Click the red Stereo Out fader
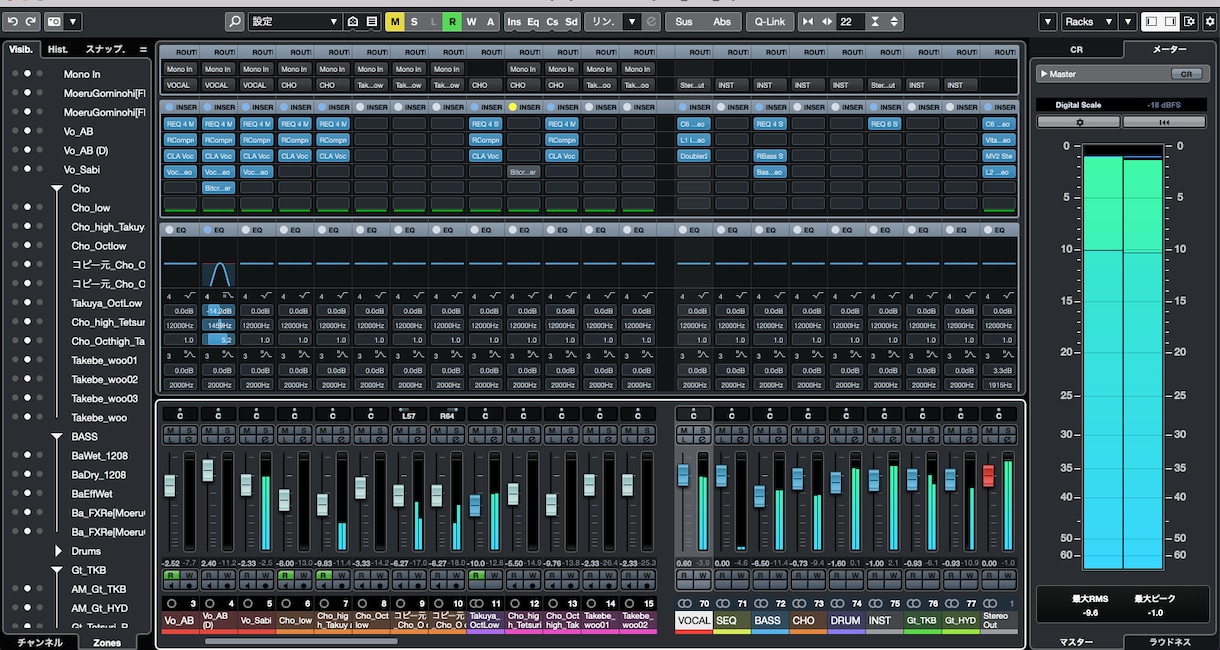Screen dimensions: 1220x650 click(x=989, y=475)
